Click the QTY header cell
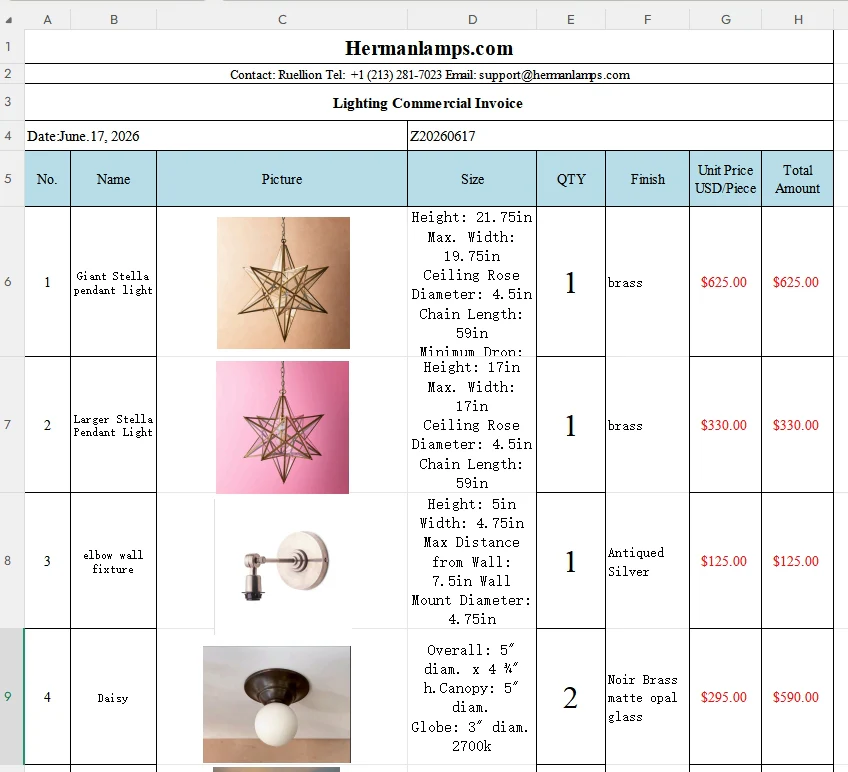 pyautogui.click(x=571, y=179)
